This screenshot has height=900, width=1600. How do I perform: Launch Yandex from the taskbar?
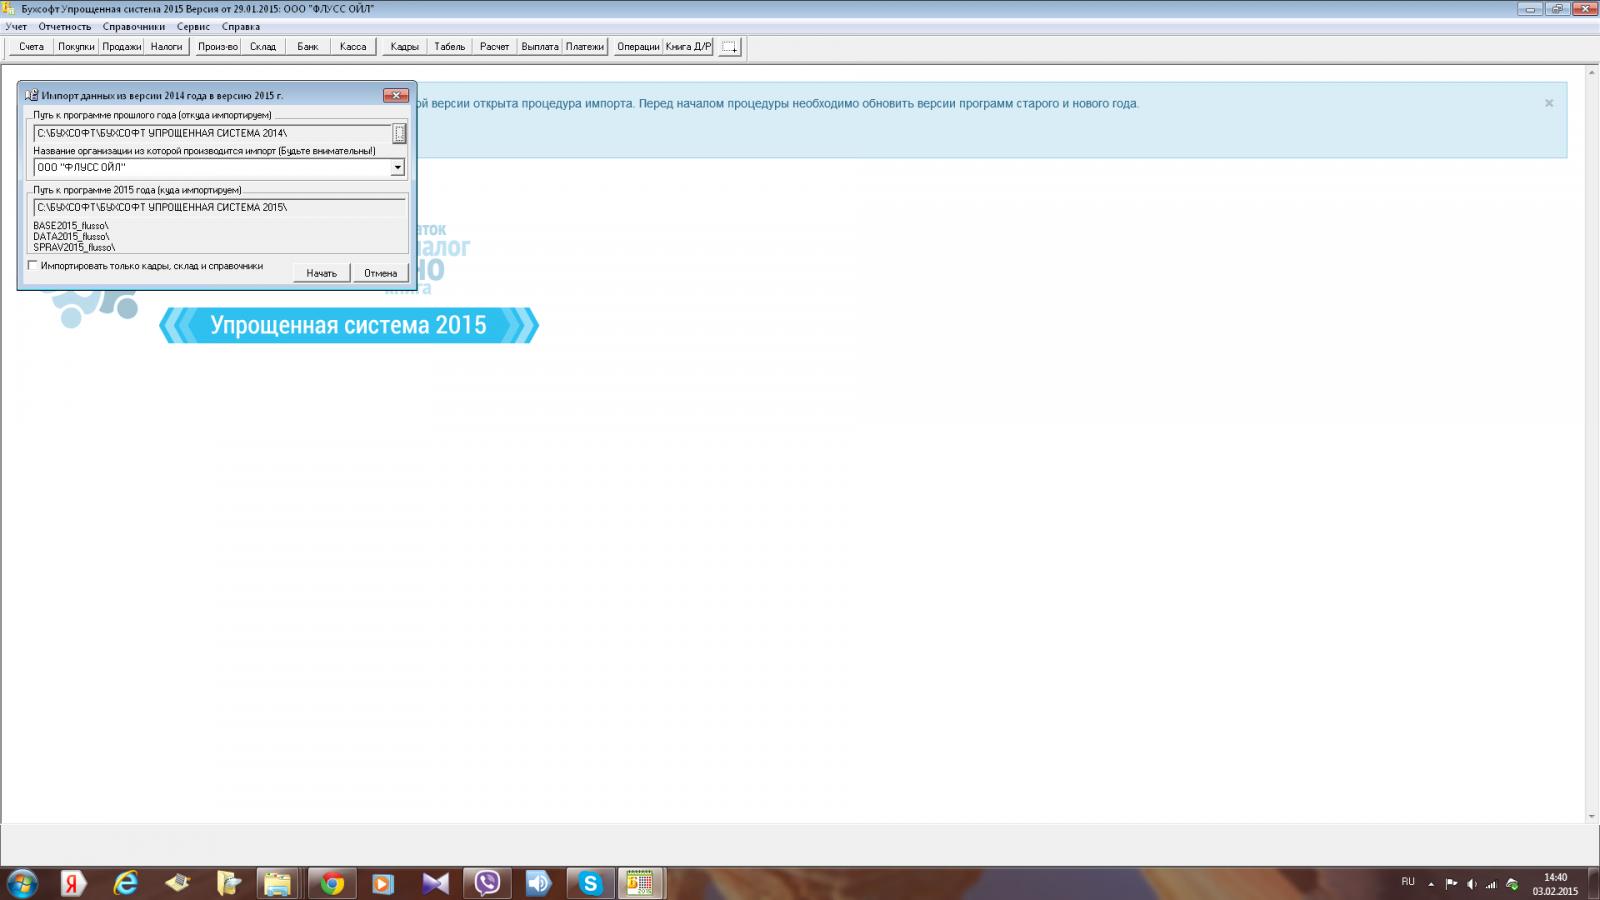pyautogui.click(x=73, y=883)
